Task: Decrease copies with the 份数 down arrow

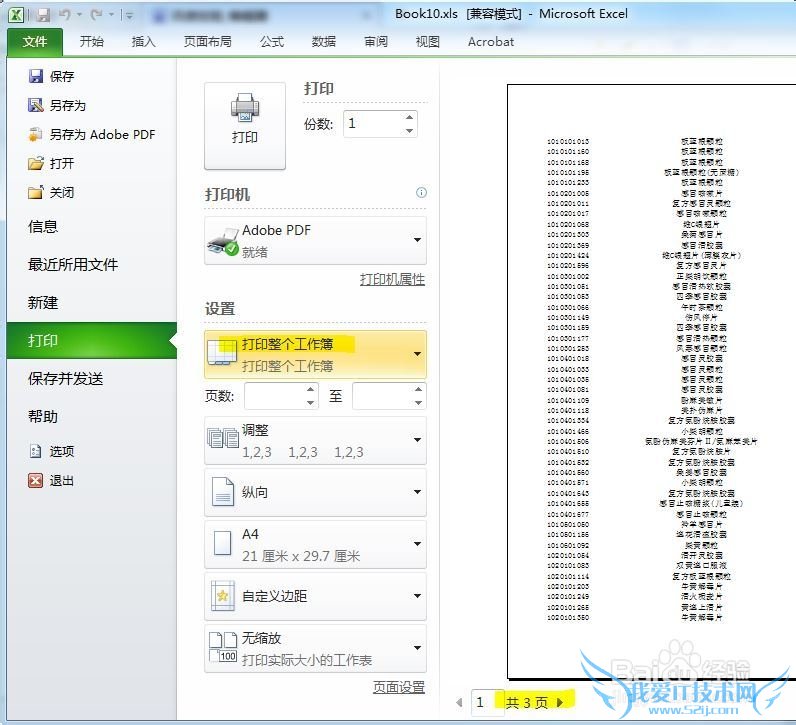Action: click(x=410, y=130)
